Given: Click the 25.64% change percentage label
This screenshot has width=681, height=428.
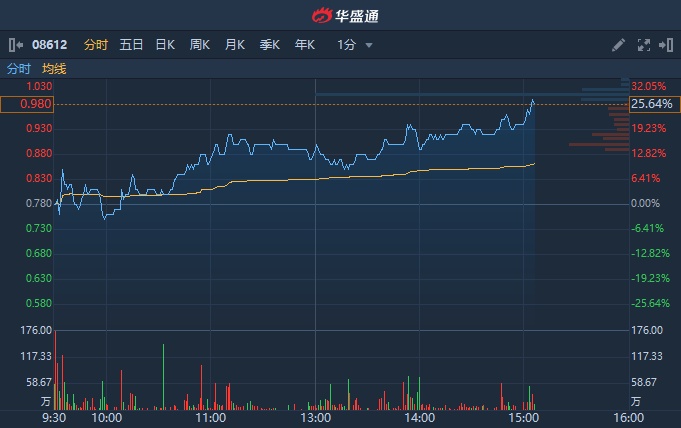Looking at the screenshot, I should point(647,103).
